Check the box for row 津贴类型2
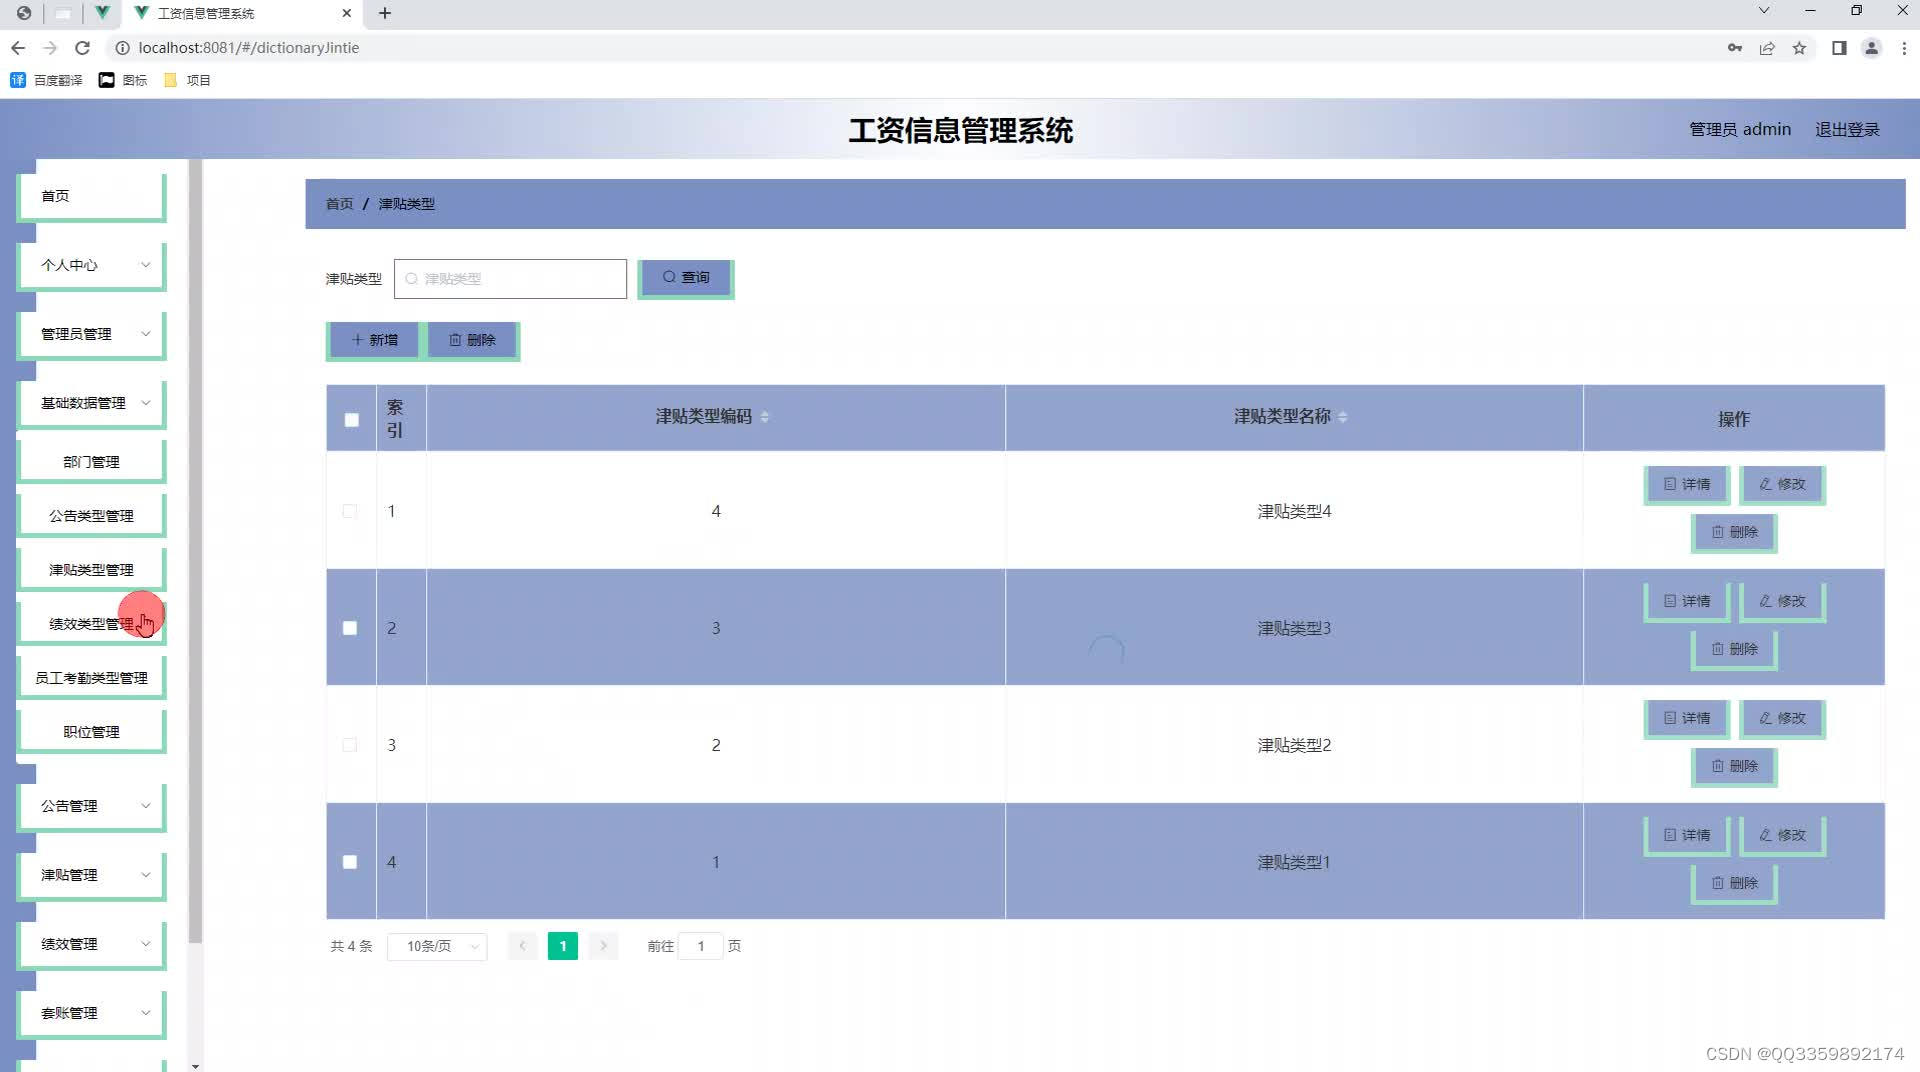Viewport: 1920px width, 1072px height. pos(350,745)
